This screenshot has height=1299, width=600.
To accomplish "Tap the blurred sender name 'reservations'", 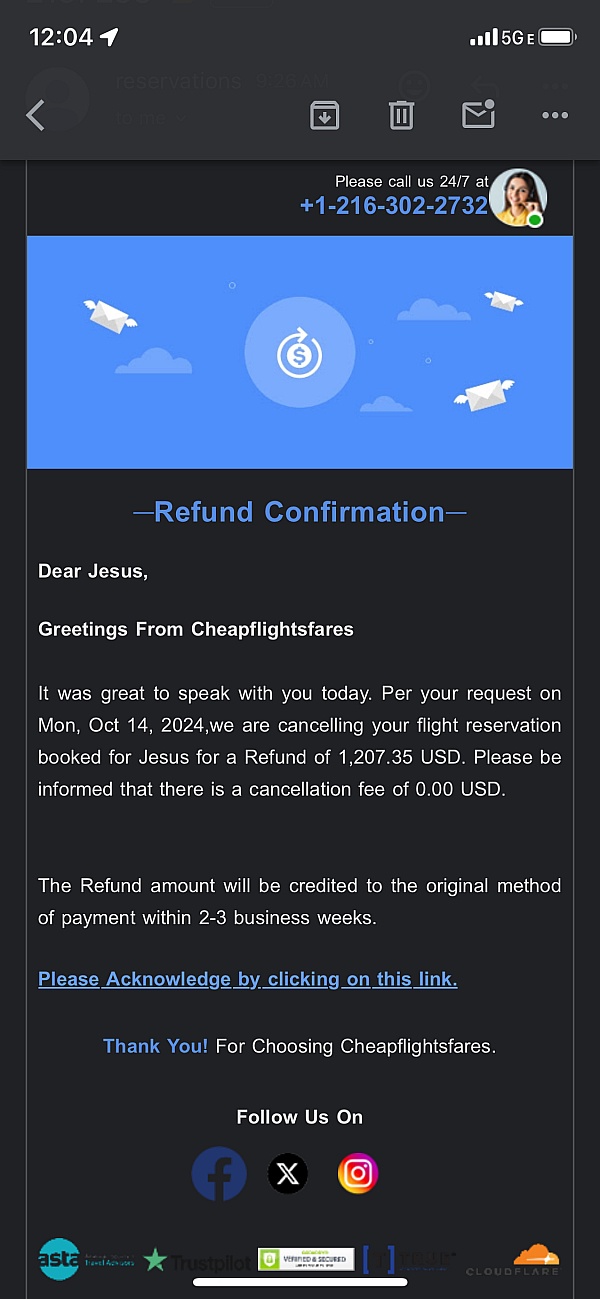I will (178, 81).
